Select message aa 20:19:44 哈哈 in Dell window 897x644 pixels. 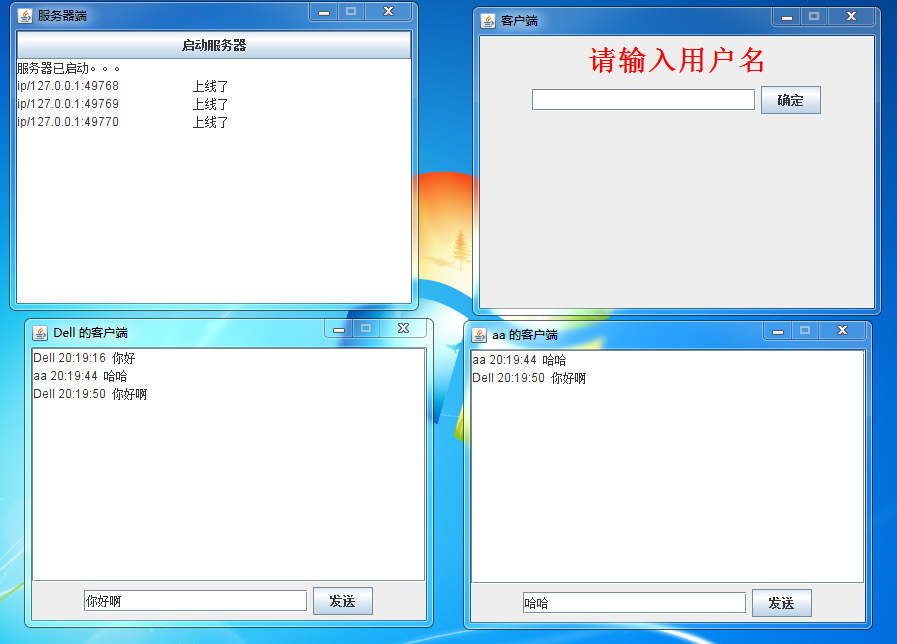[x=80, y=376]
